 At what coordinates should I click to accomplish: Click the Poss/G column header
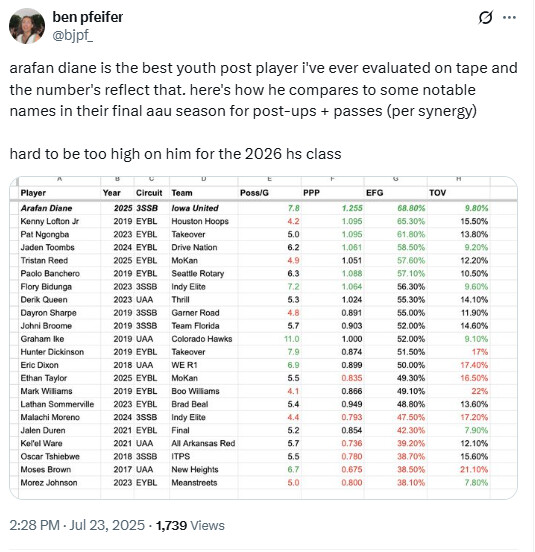point(254,193)
